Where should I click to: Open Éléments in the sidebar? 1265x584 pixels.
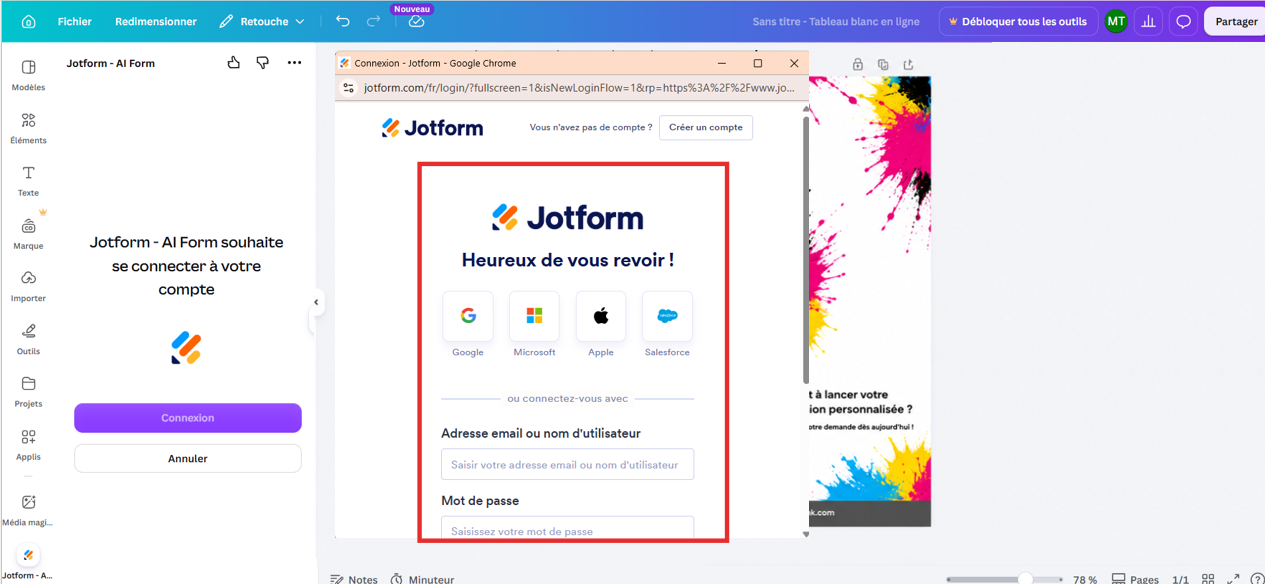tap(28, 128)
